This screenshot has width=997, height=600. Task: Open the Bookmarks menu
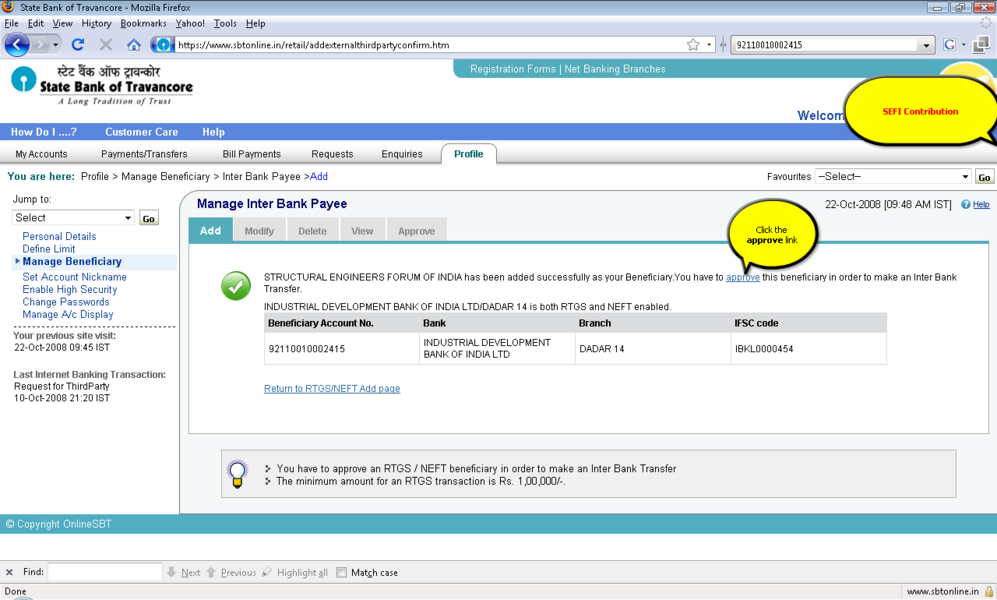click(143, 23)
